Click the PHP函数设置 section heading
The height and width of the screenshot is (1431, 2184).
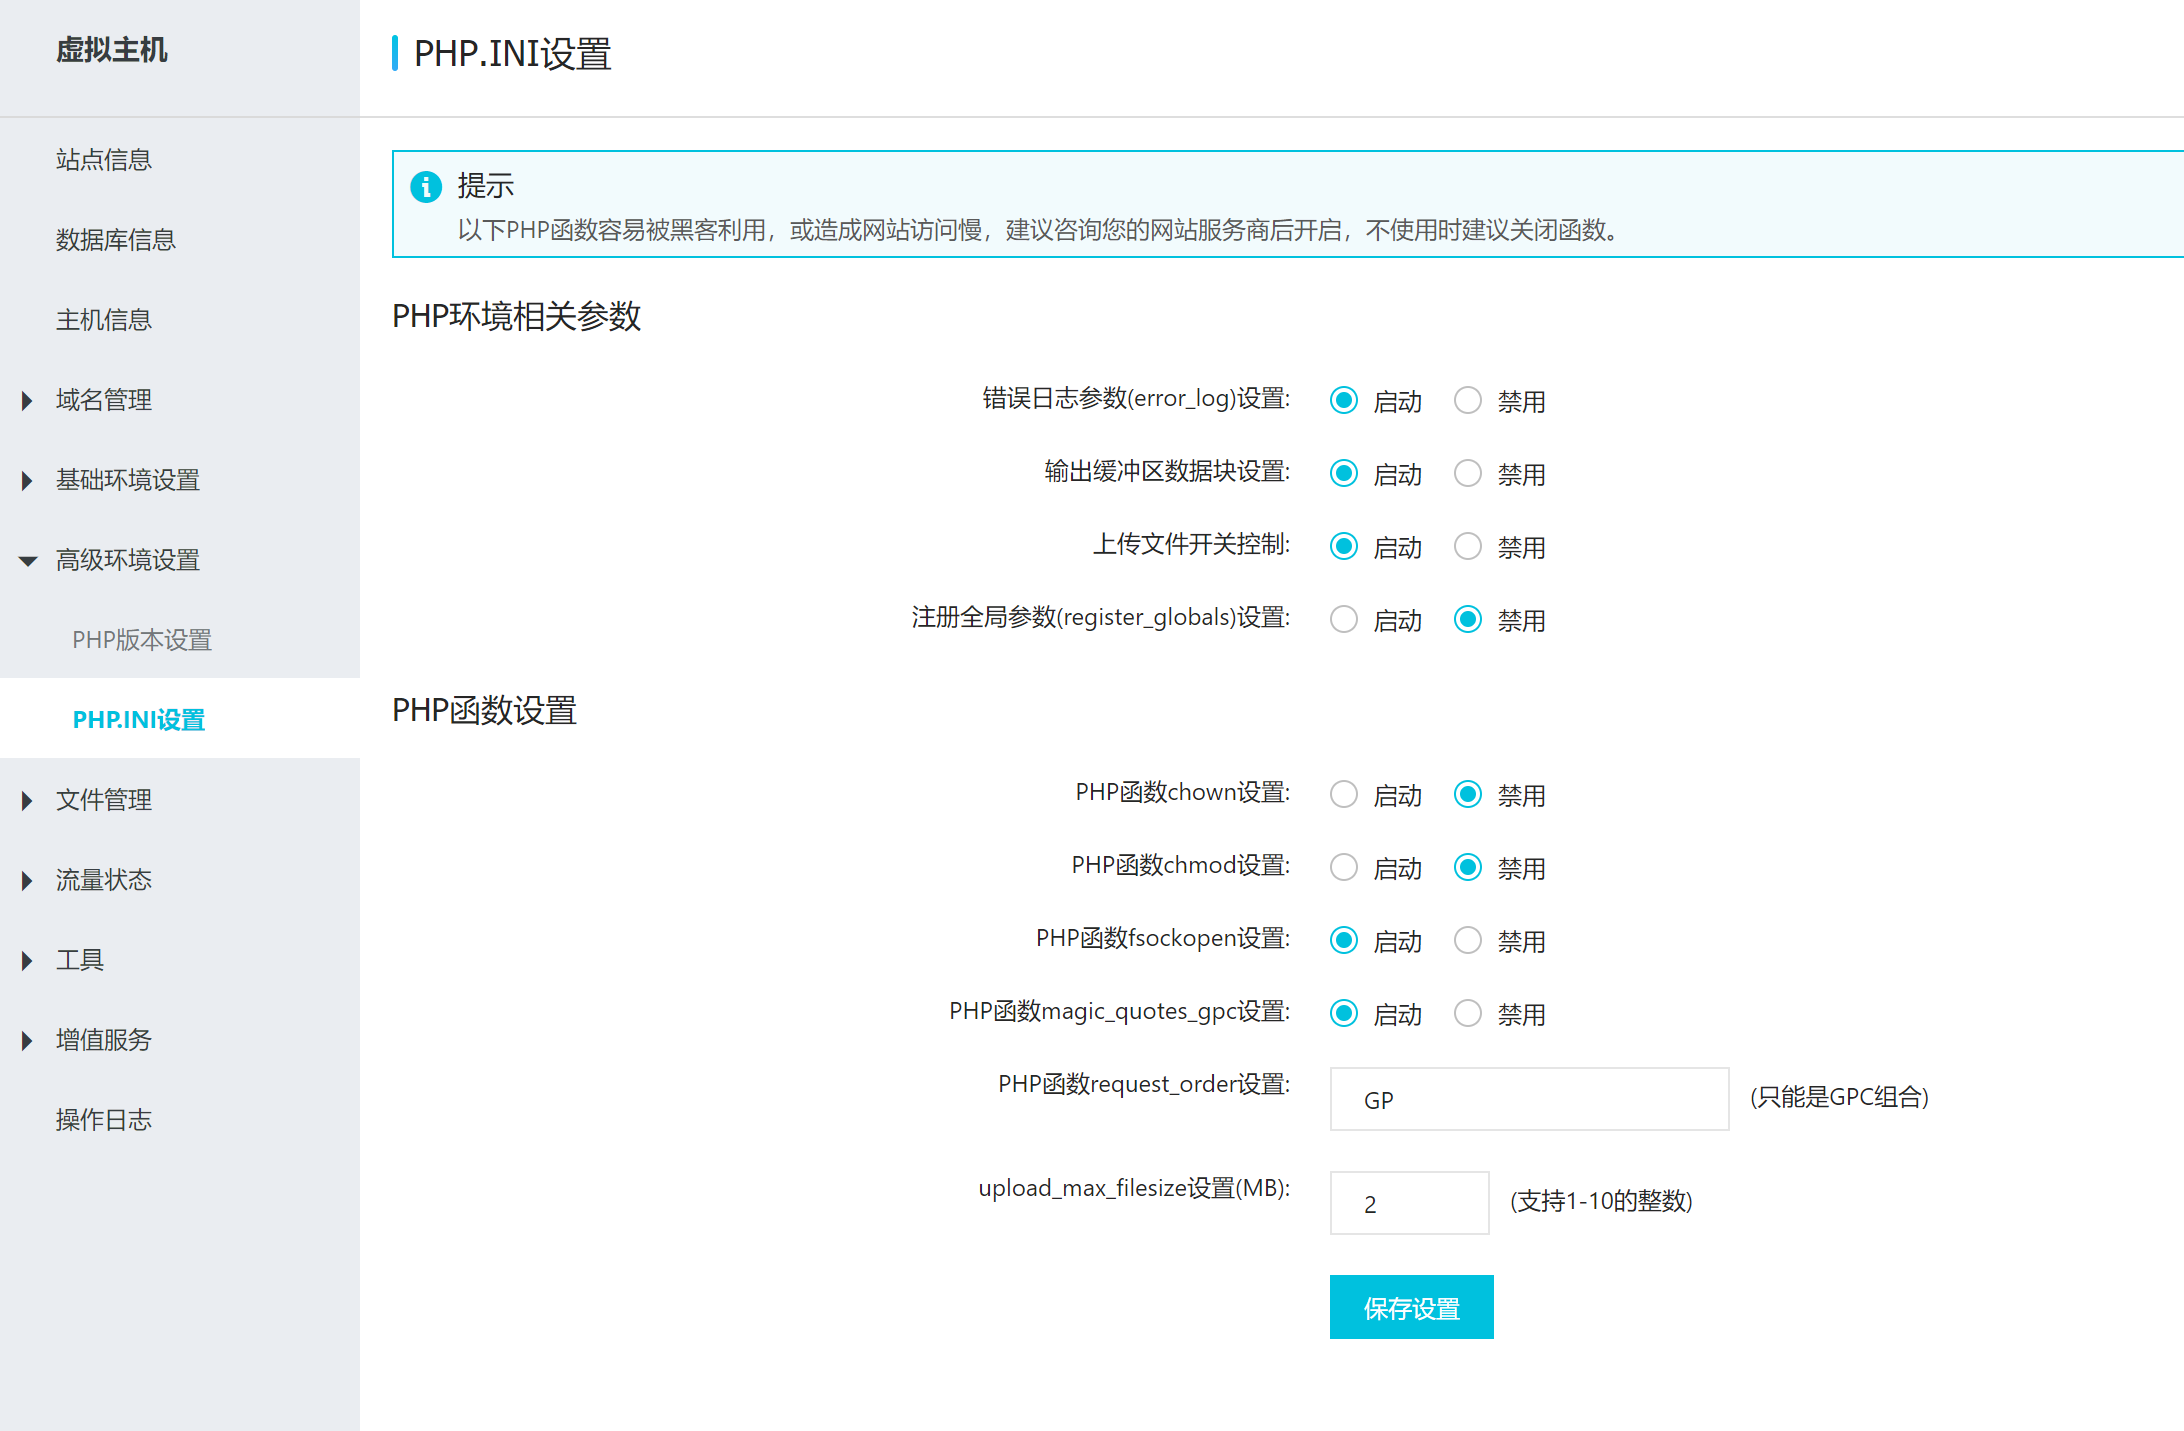(x=484, y=711)
